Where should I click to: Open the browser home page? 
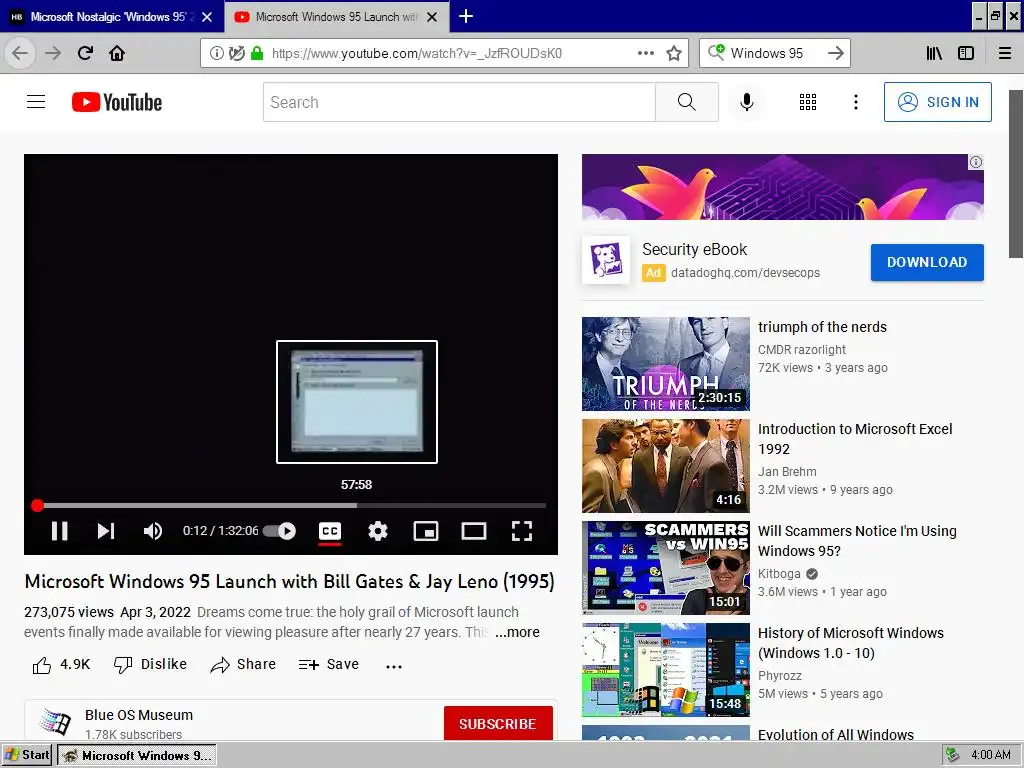coord(117,53)
